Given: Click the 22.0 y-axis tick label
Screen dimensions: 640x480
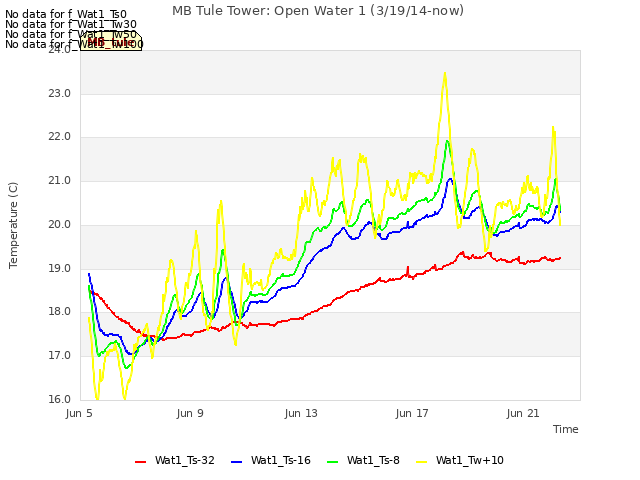Looking at the screenshot, I should pyautogui.click(x=60, y=137).
